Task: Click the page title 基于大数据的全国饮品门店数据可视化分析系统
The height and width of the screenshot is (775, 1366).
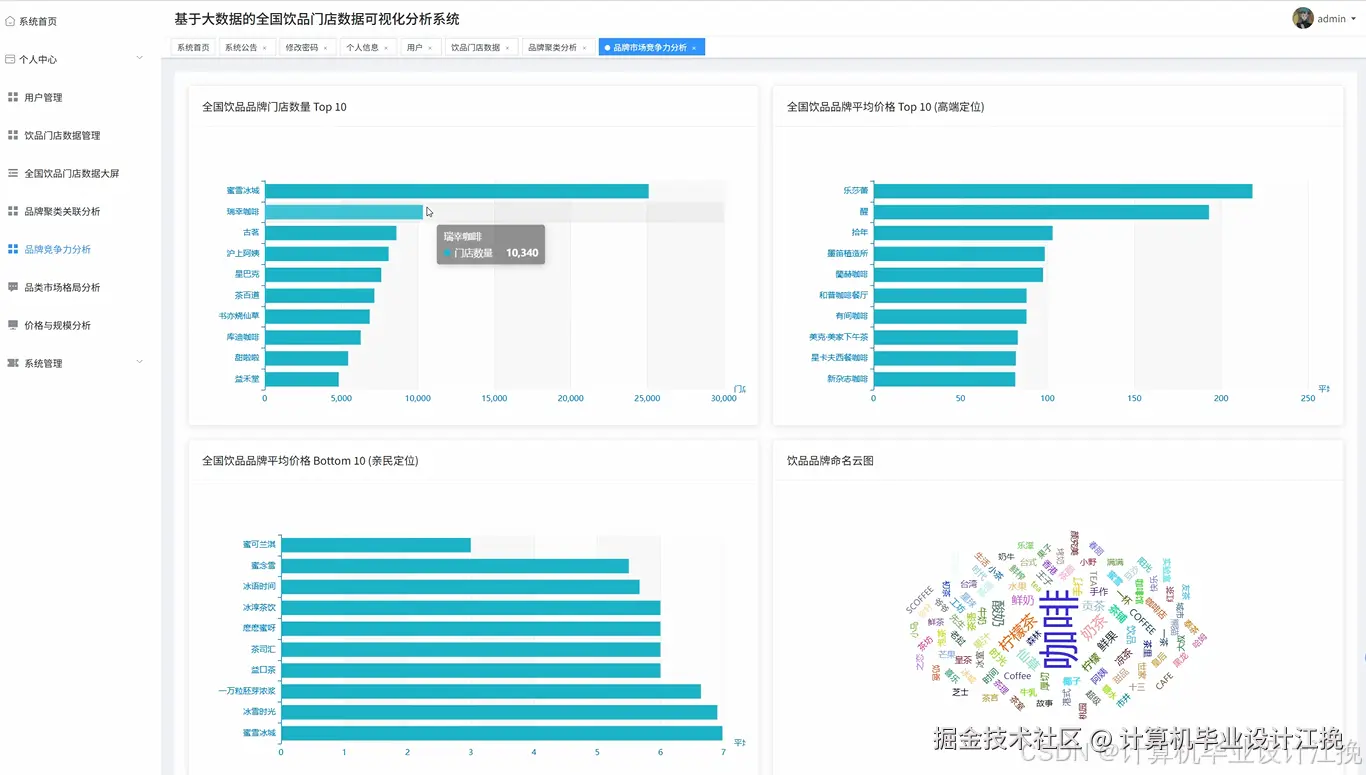Action: pyautogui.click(x=317, y=19)
